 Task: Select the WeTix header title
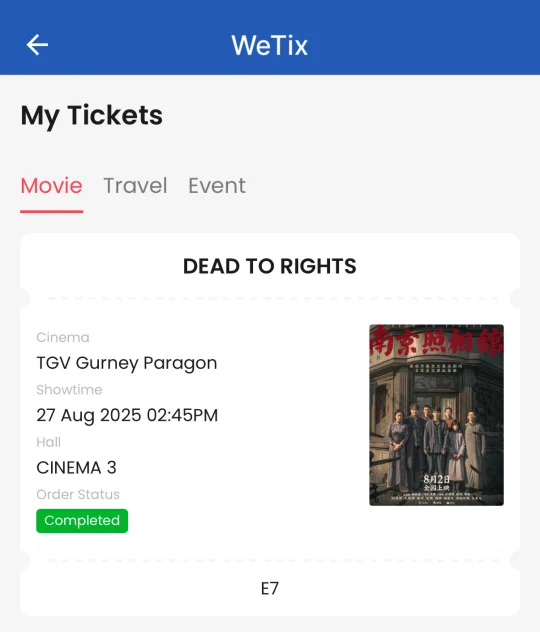[x=270, y=45]
